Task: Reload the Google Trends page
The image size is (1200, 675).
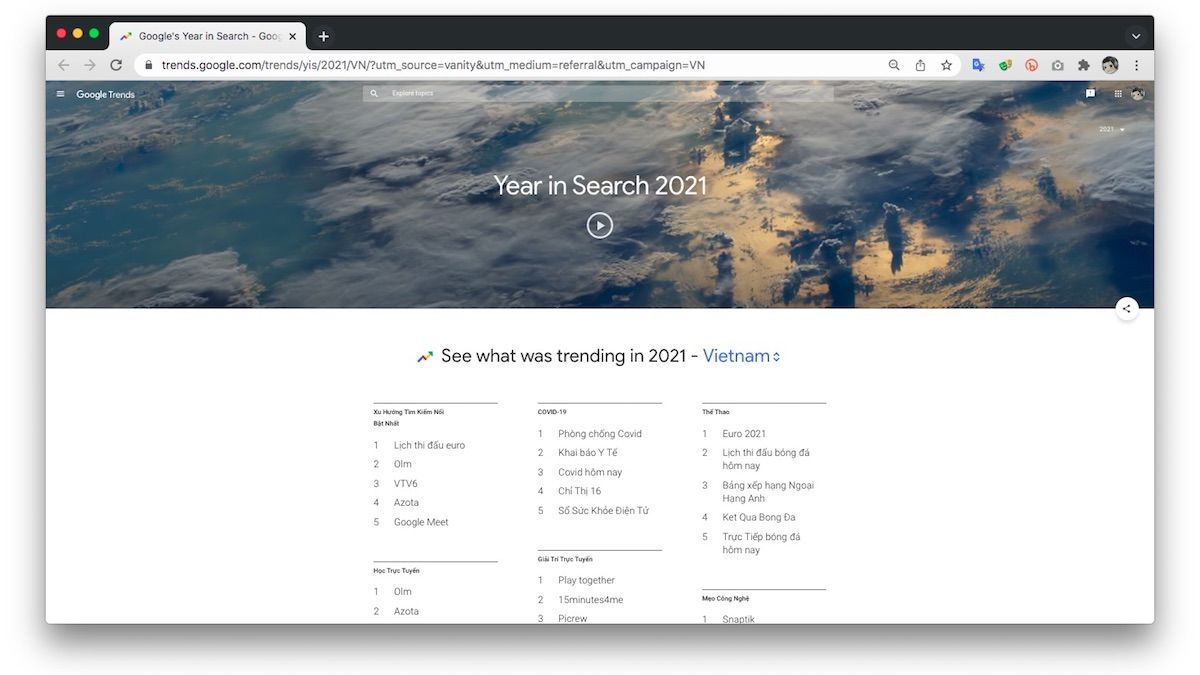Action: click(116, 65)
